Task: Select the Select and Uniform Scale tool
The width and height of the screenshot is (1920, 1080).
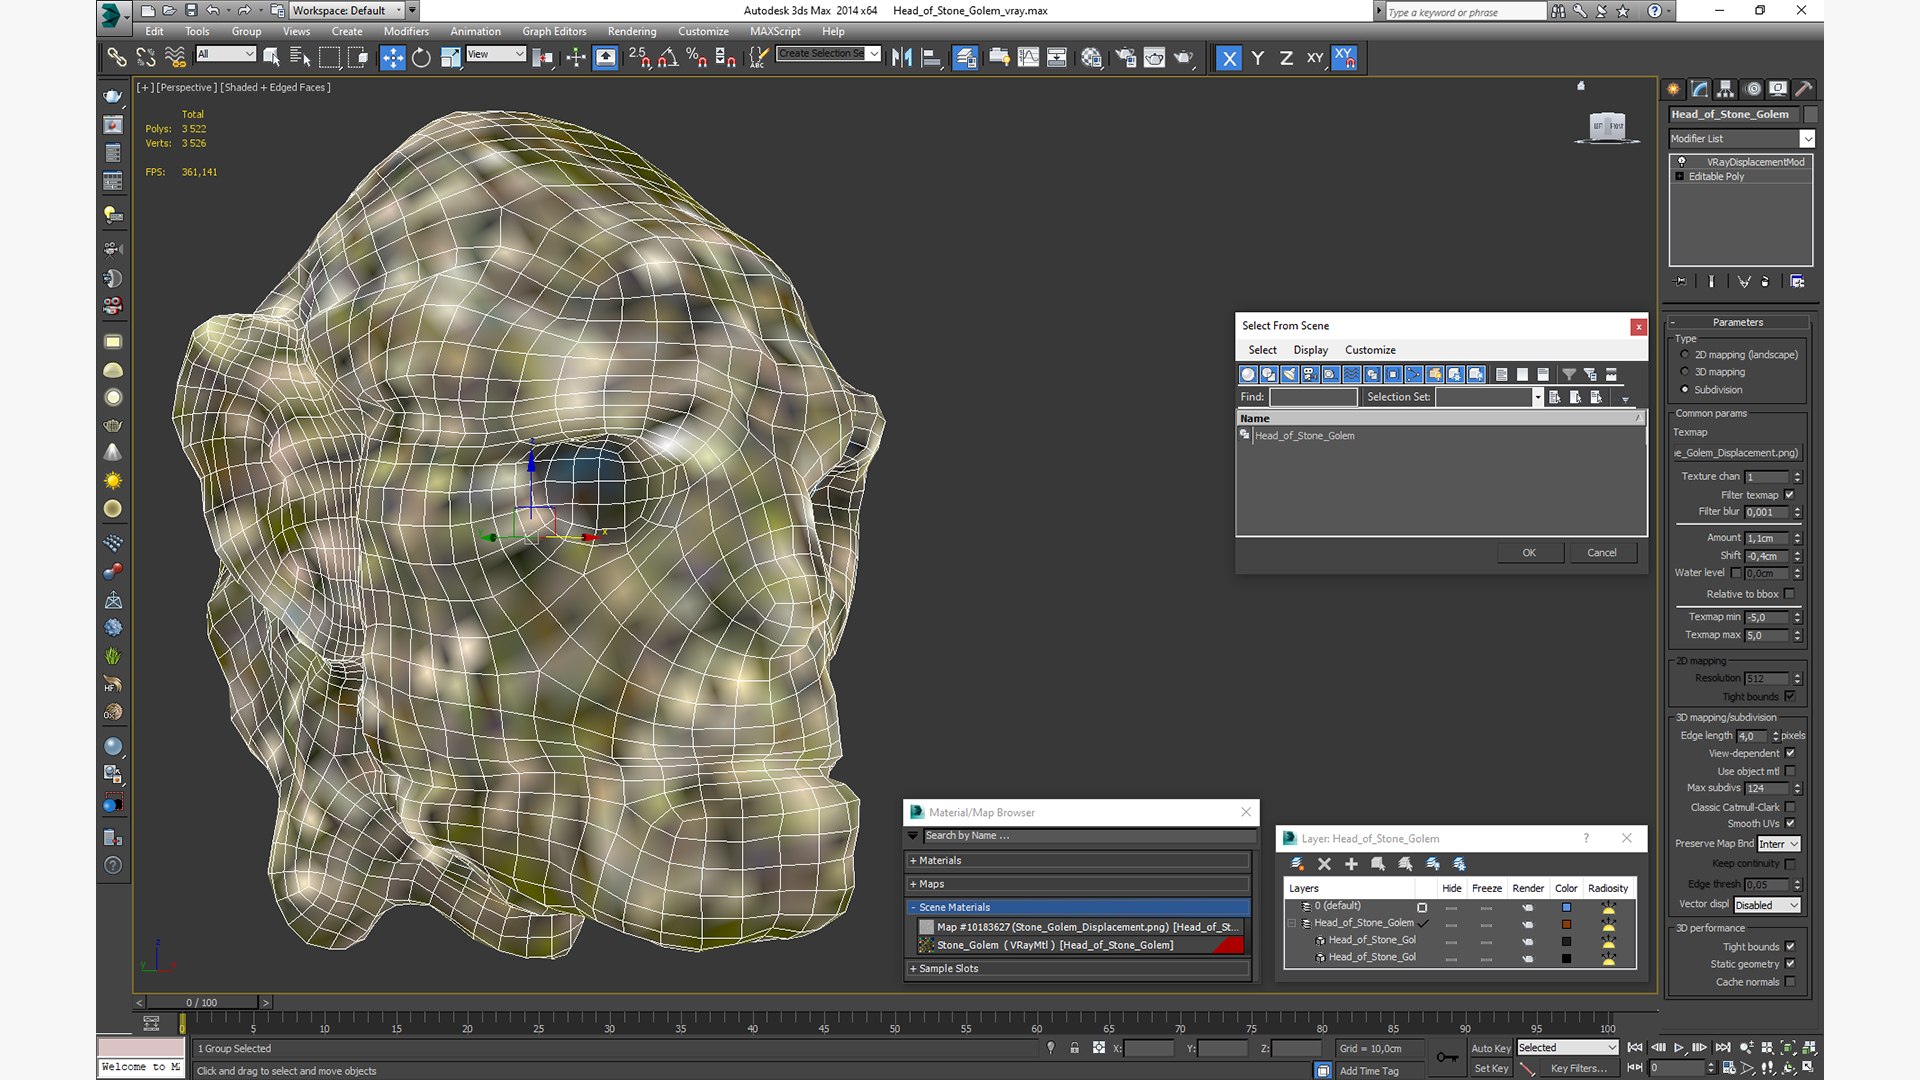Action: (x=450, y=58)
